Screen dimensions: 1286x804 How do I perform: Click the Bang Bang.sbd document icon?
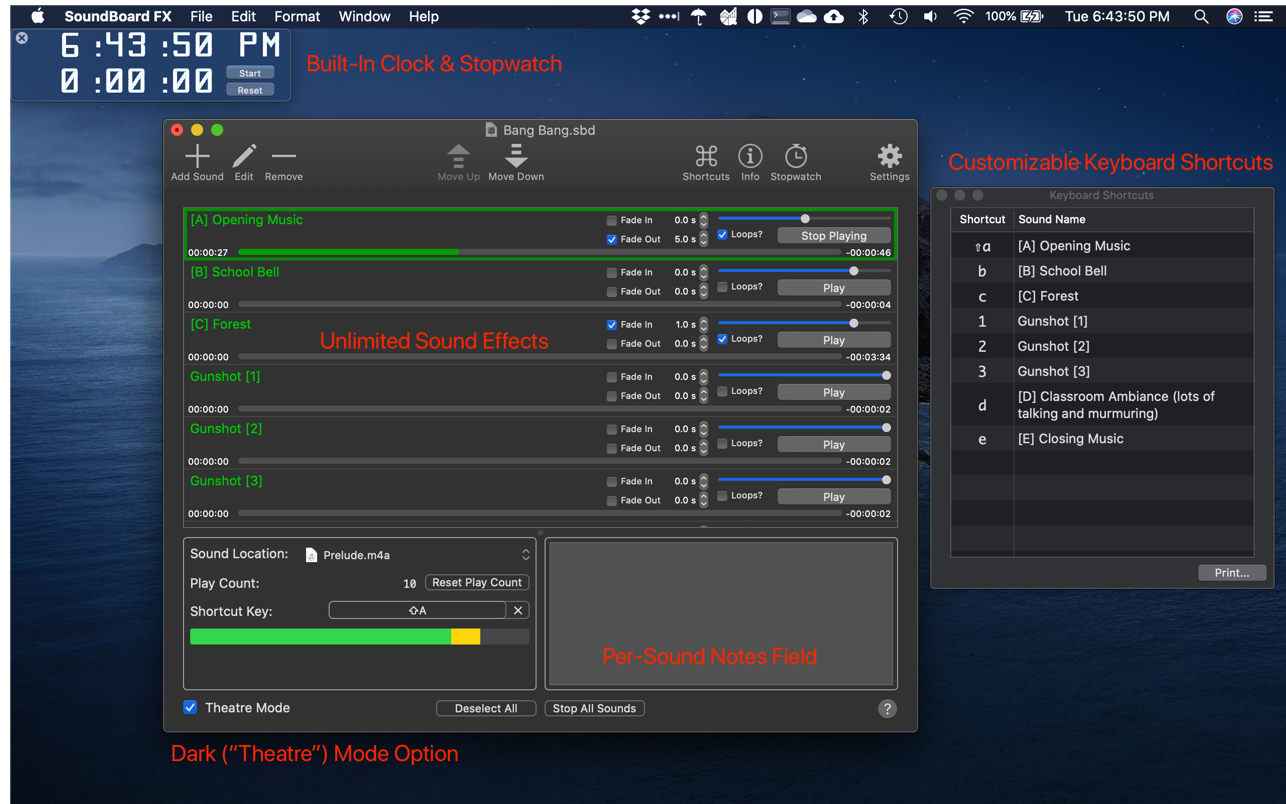click(491, 130)
